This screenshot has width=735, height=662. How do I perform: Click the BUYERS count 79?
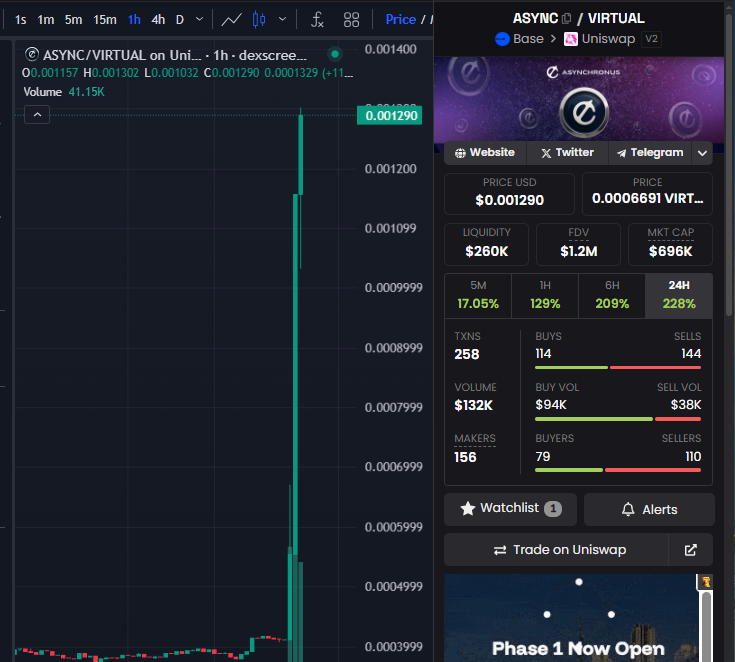543,457
